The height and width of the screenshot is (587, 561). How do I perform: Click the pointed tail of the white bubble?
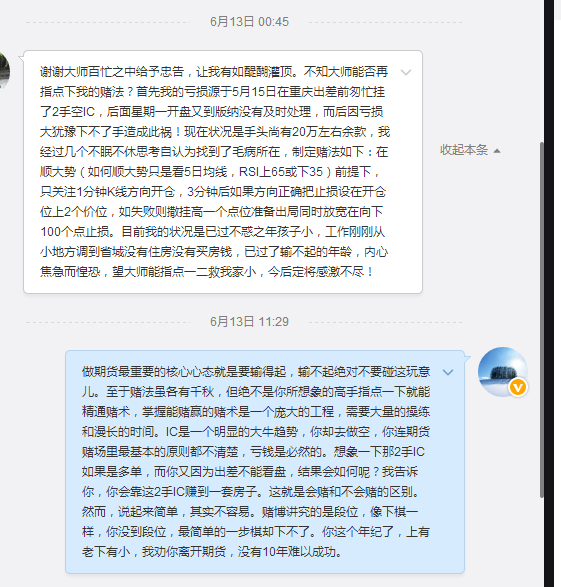tap(21, 57)
